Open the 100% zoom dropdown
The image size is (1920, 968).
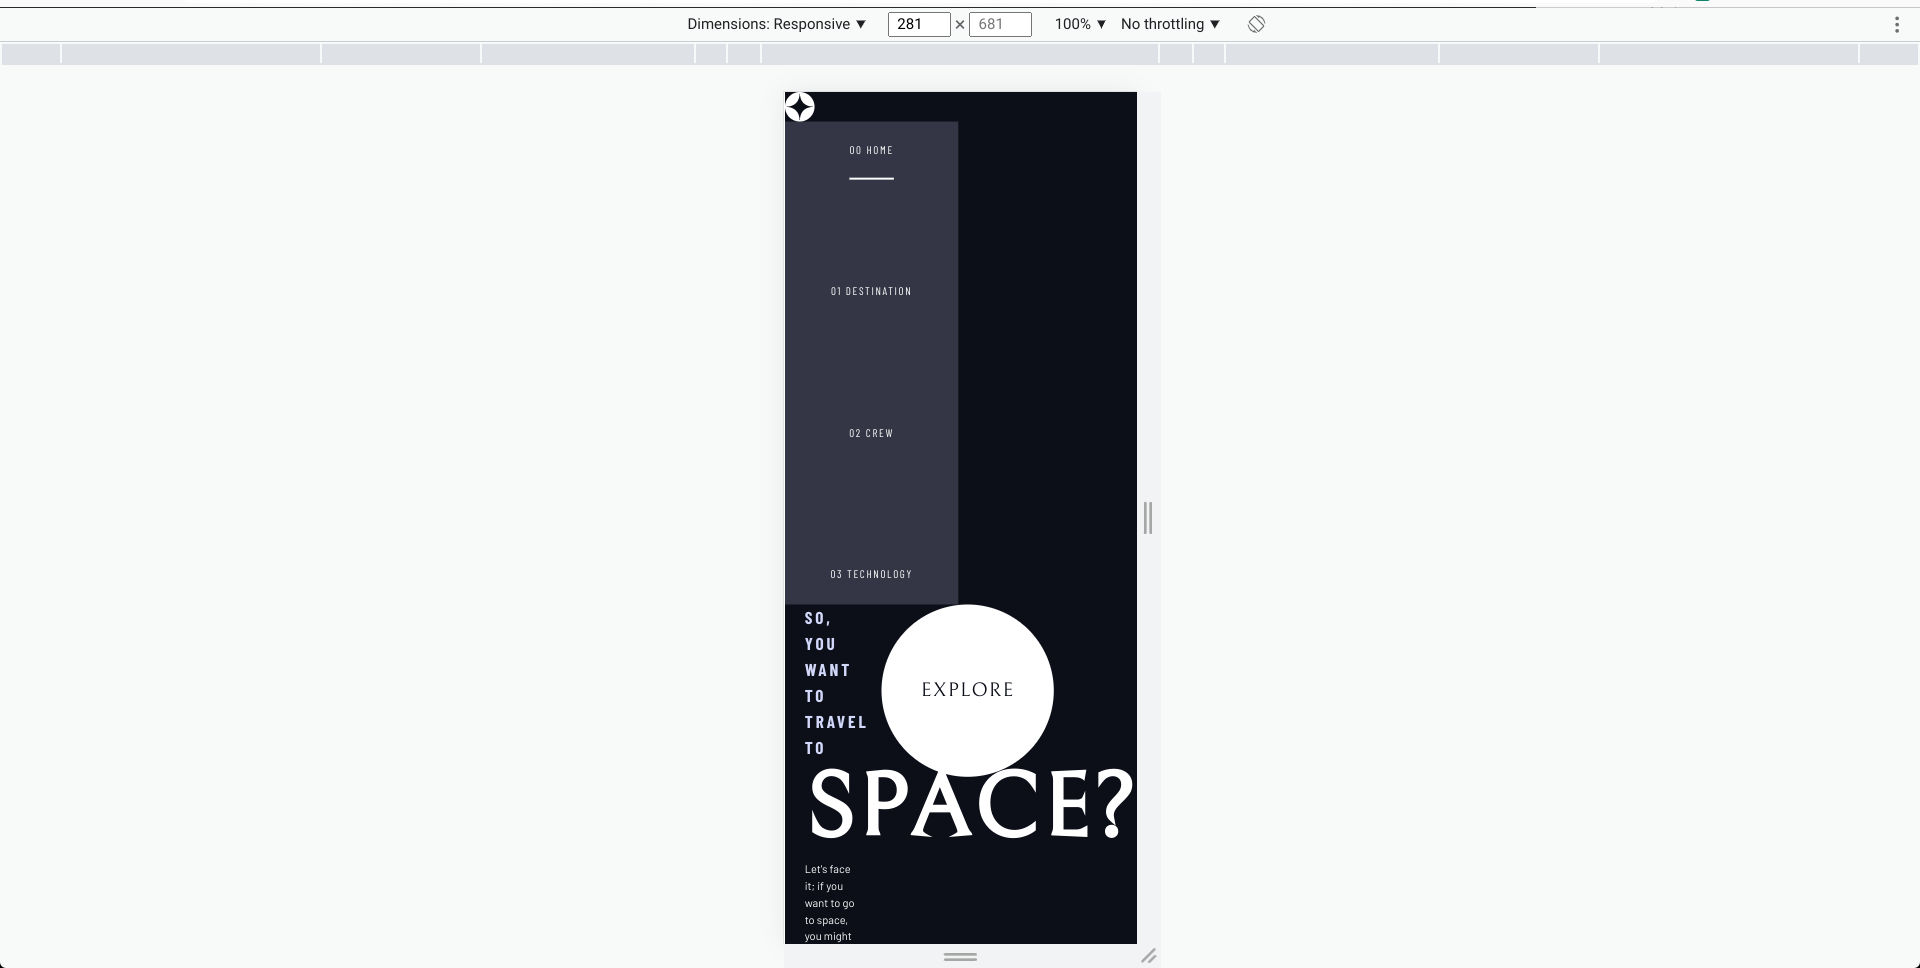coord(1080,24)
